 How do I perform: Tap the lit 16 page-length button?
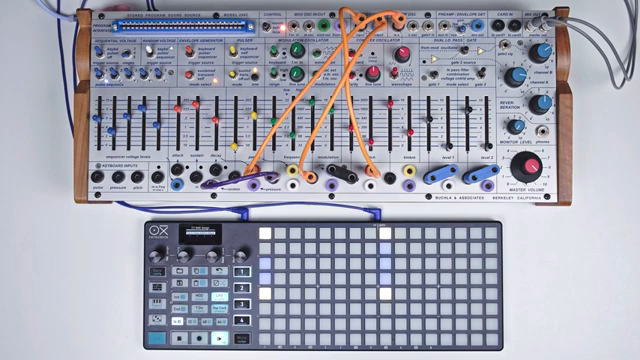click(x=178, y=322)
